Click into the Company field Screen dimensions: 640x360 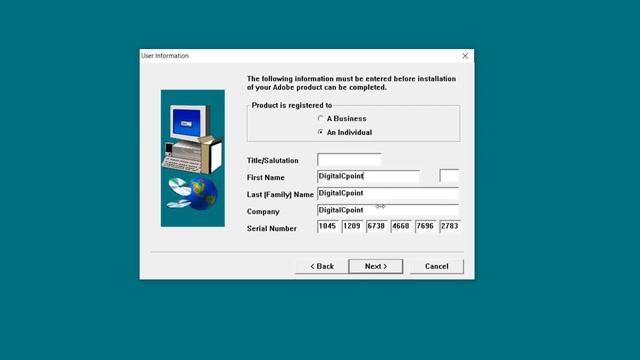point(388,210)
